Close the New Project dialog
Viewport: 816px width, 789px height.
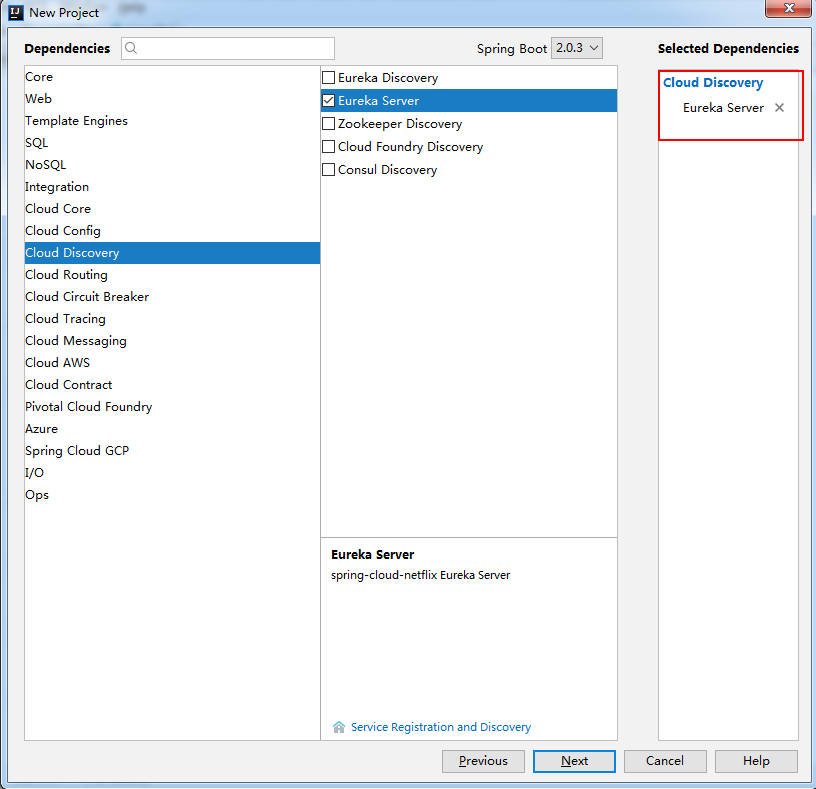coord(788,8)
